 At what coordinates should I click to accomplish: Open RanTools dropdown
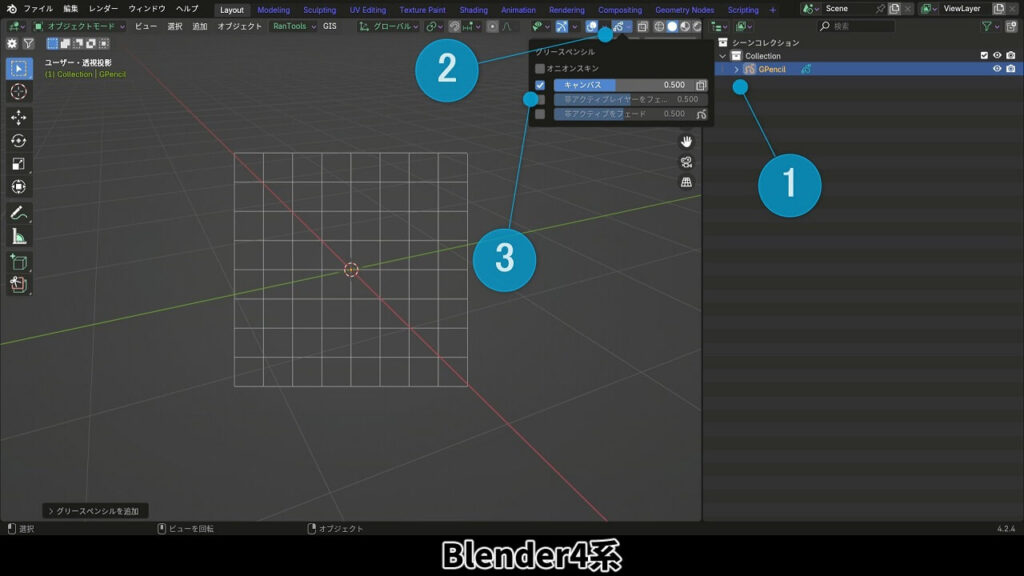tap(294, 27)
